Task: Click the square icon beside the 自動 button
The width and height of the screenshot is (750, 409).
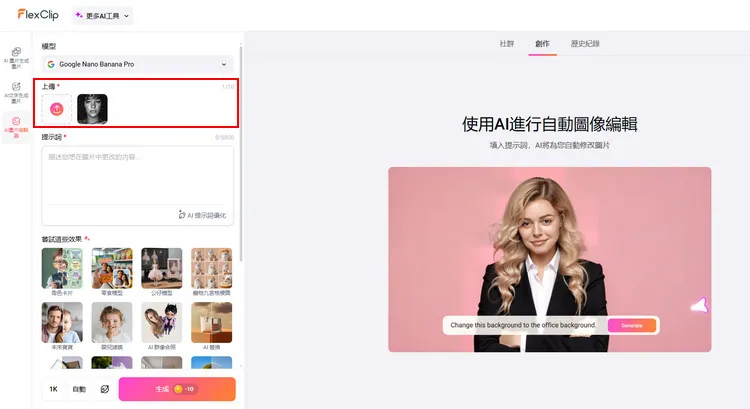Action: click(x=104, y=389)
